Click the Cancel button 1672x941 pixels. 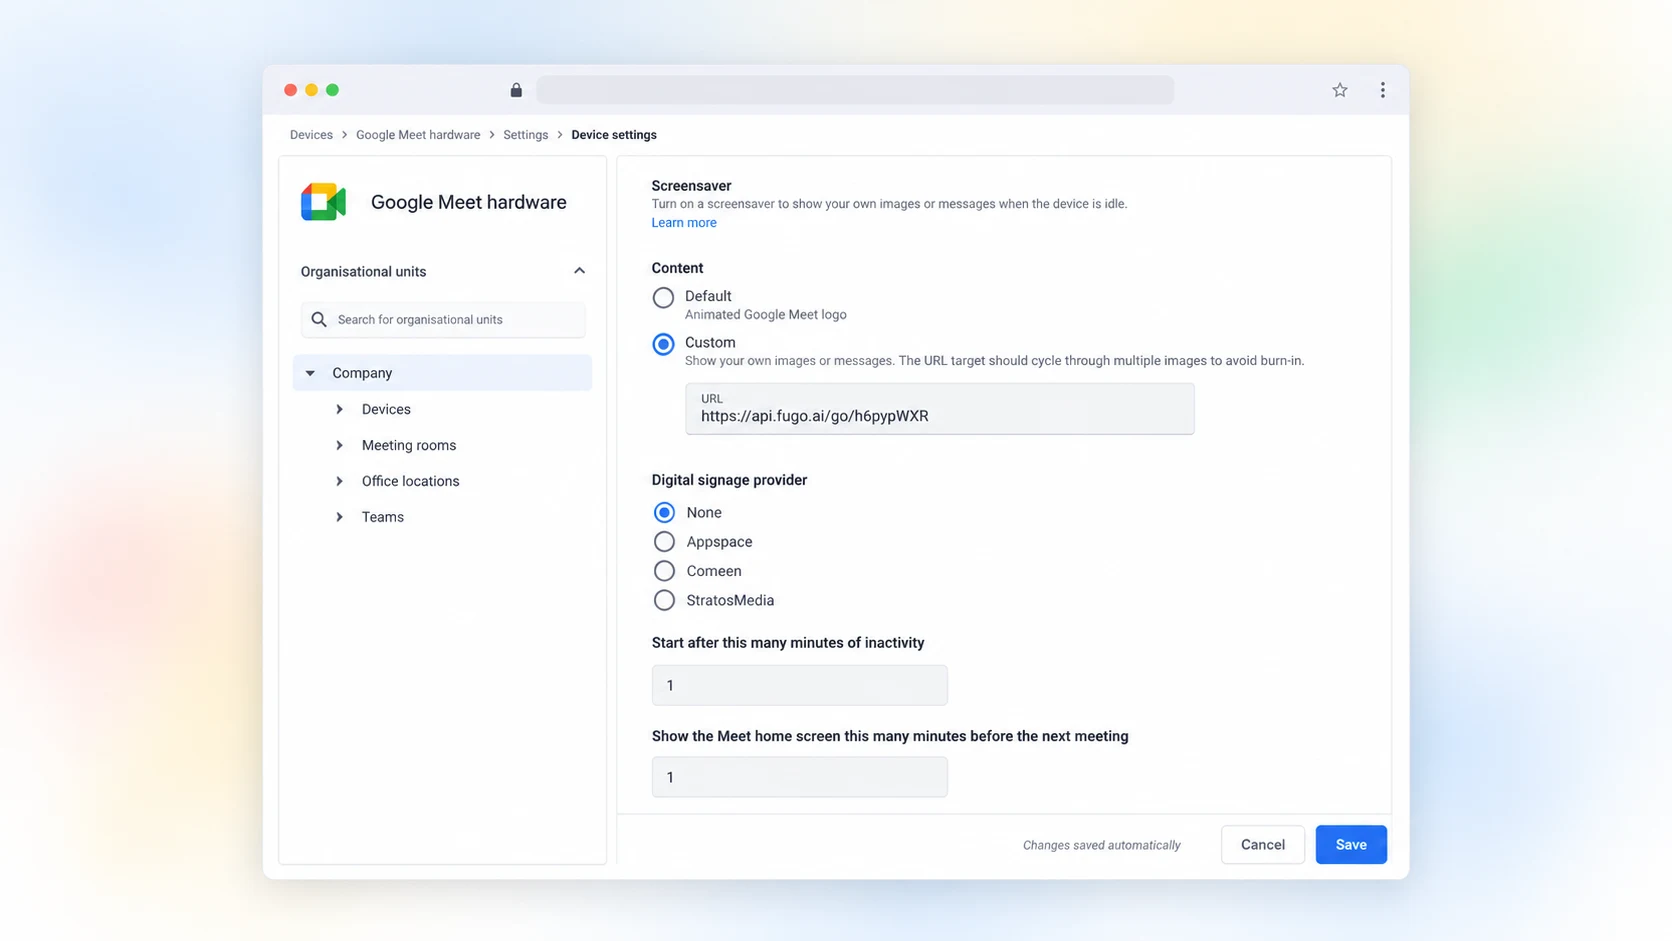tap(1263, 845)
